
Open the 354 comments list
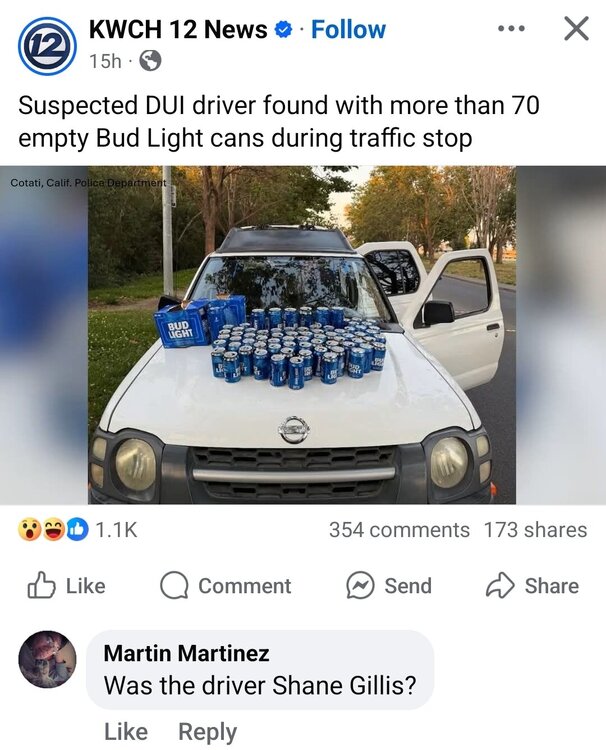399,530
